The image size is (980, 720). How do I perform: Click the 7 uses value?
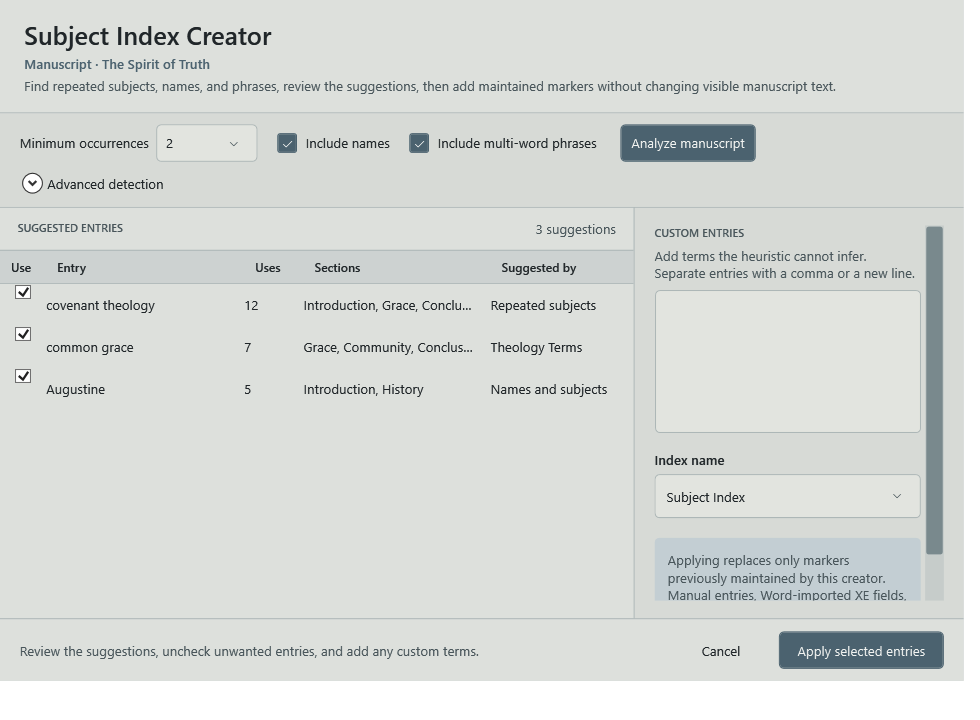click(248, 348)
